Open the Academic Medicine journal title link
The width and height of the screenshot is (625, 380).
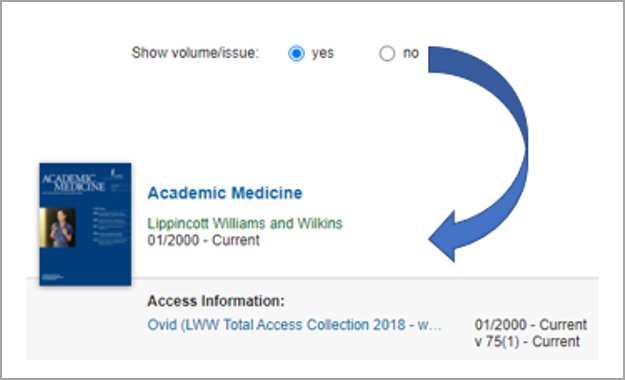click(x=225, y=193)
